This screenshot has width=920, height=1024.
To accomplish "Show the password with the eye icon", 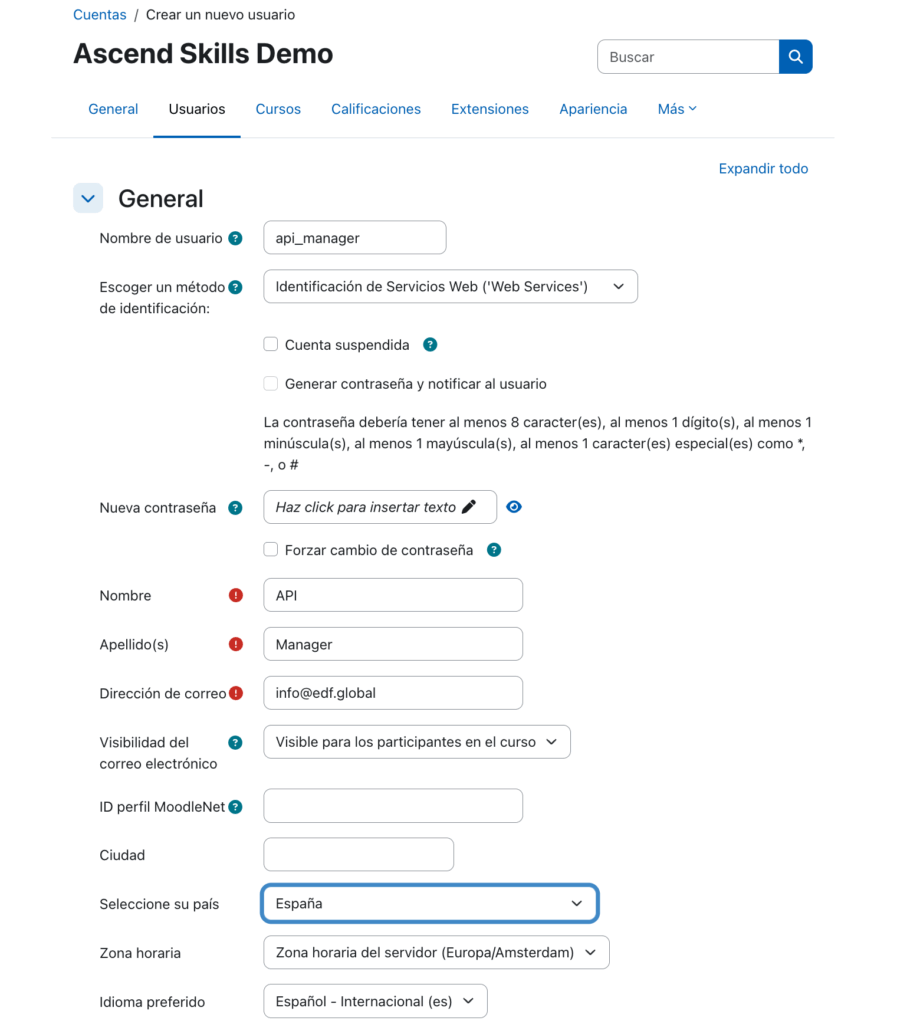I will [x=514, y=507].
